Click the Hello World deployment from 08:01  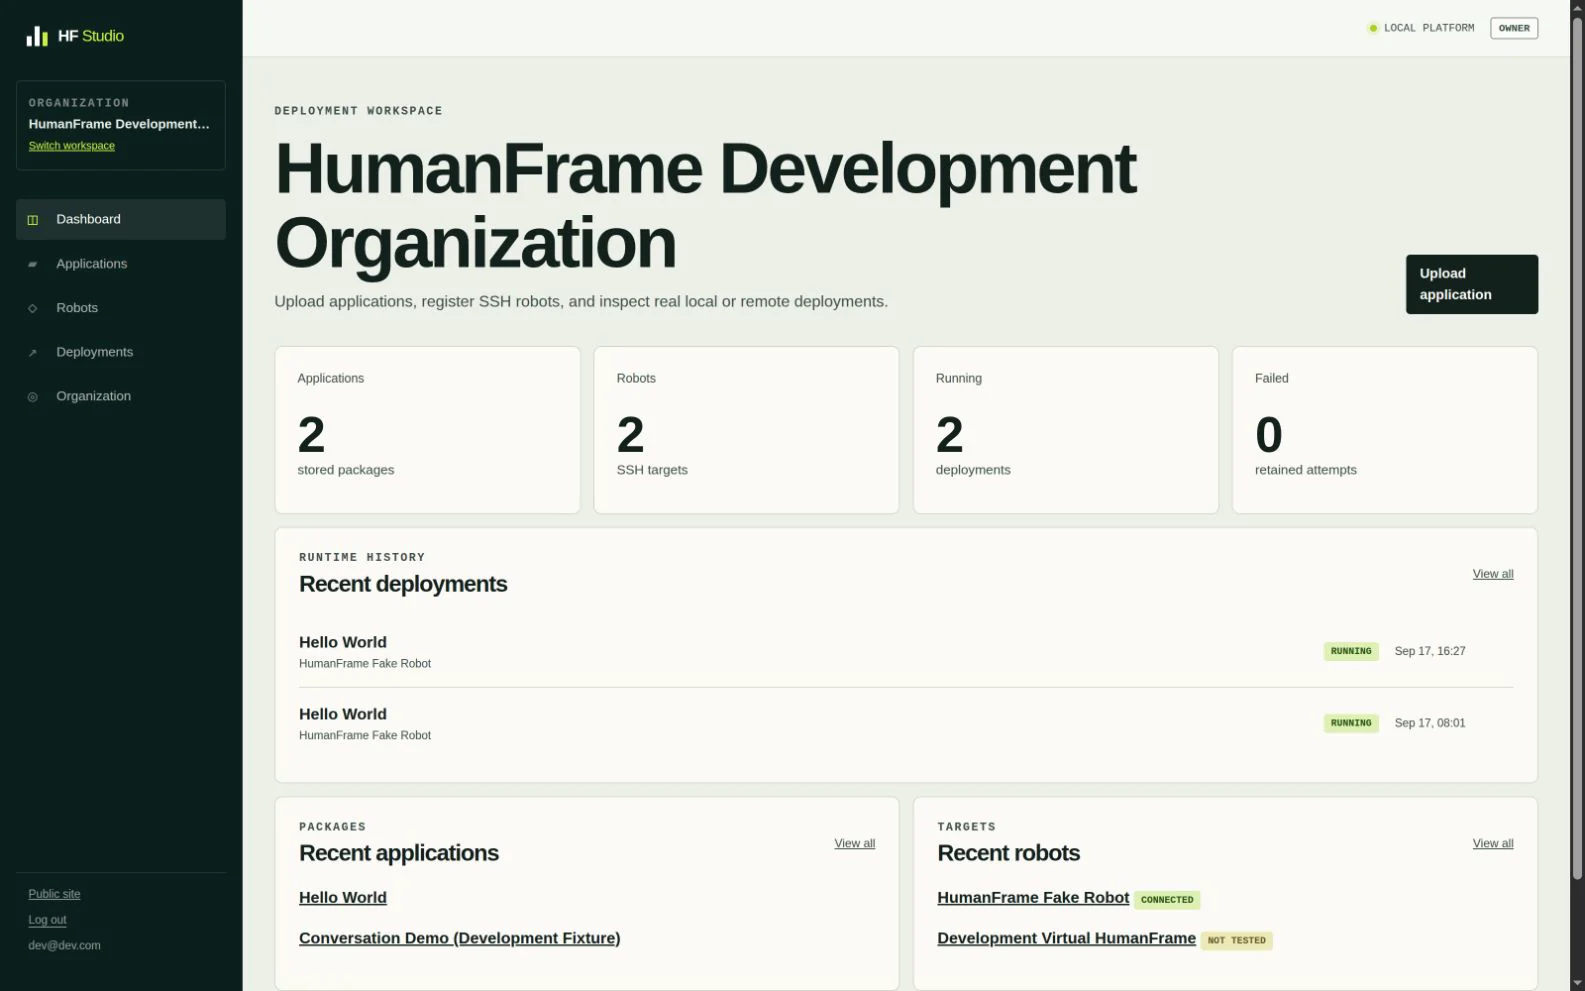pyautogui.click(x=906, y=724)
